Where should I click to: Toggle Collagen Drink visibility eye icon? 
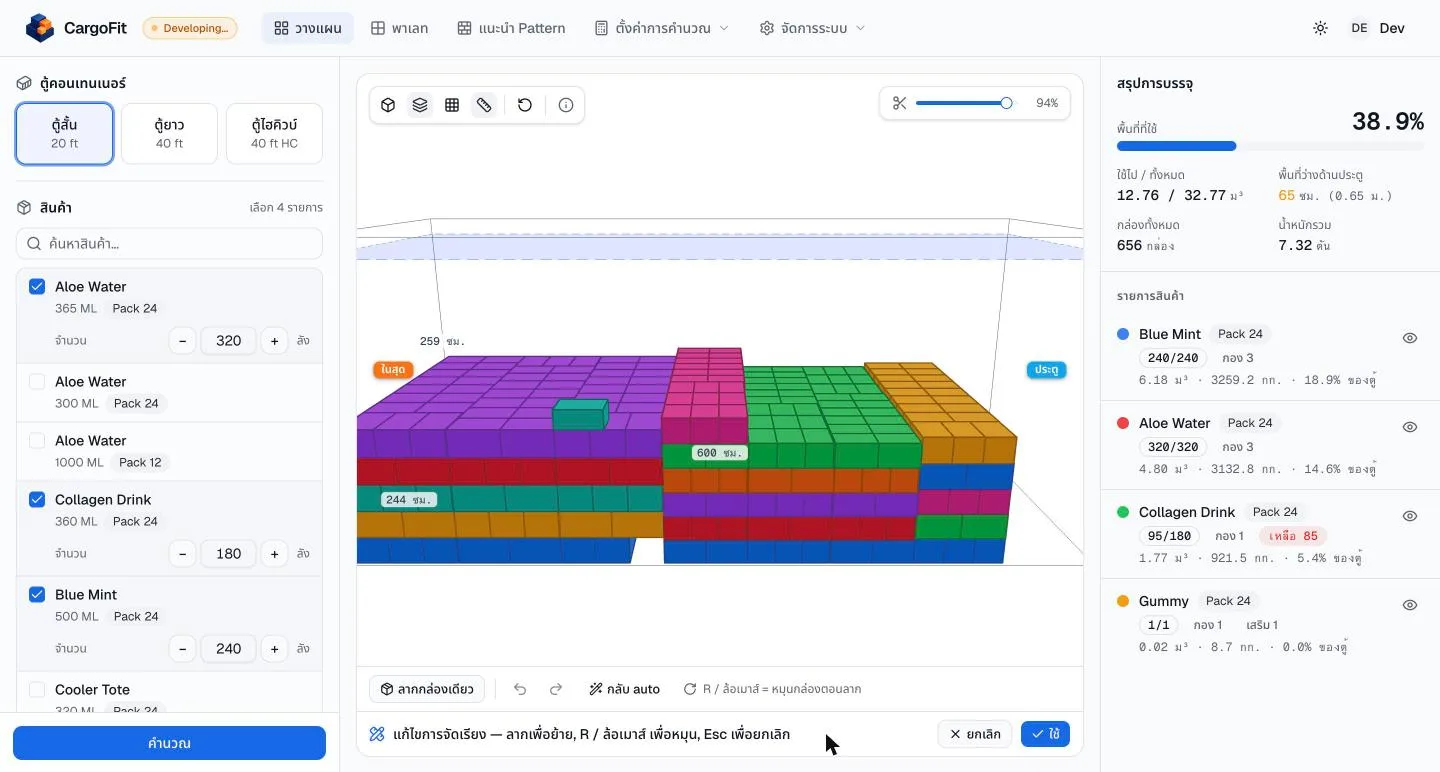[1410, 516]
